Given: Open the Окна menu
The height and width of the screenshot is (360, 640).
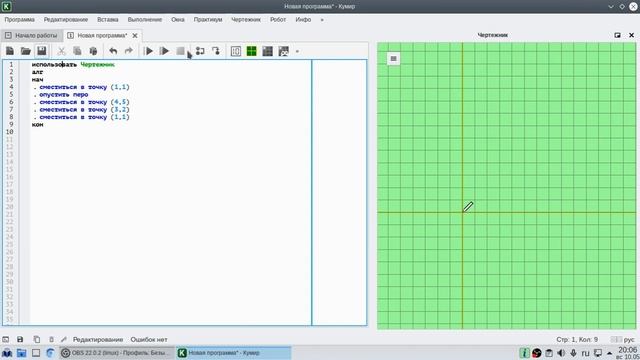Looking at the screenshot, I should pos(178,20).
